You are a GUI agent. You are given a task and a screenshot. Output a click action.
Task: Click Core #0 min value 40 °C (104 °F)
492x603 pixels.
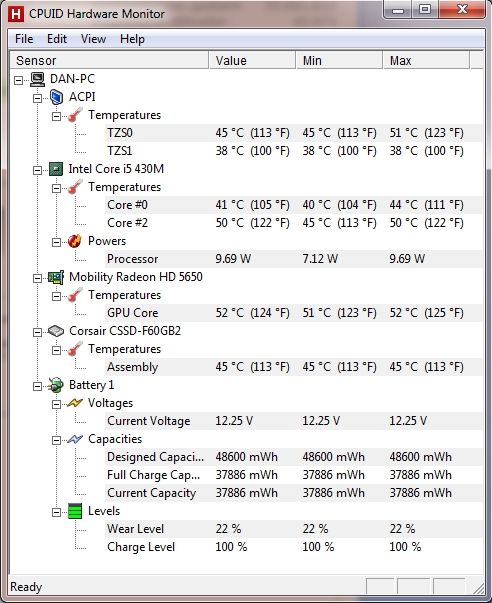tap(340, 205)
